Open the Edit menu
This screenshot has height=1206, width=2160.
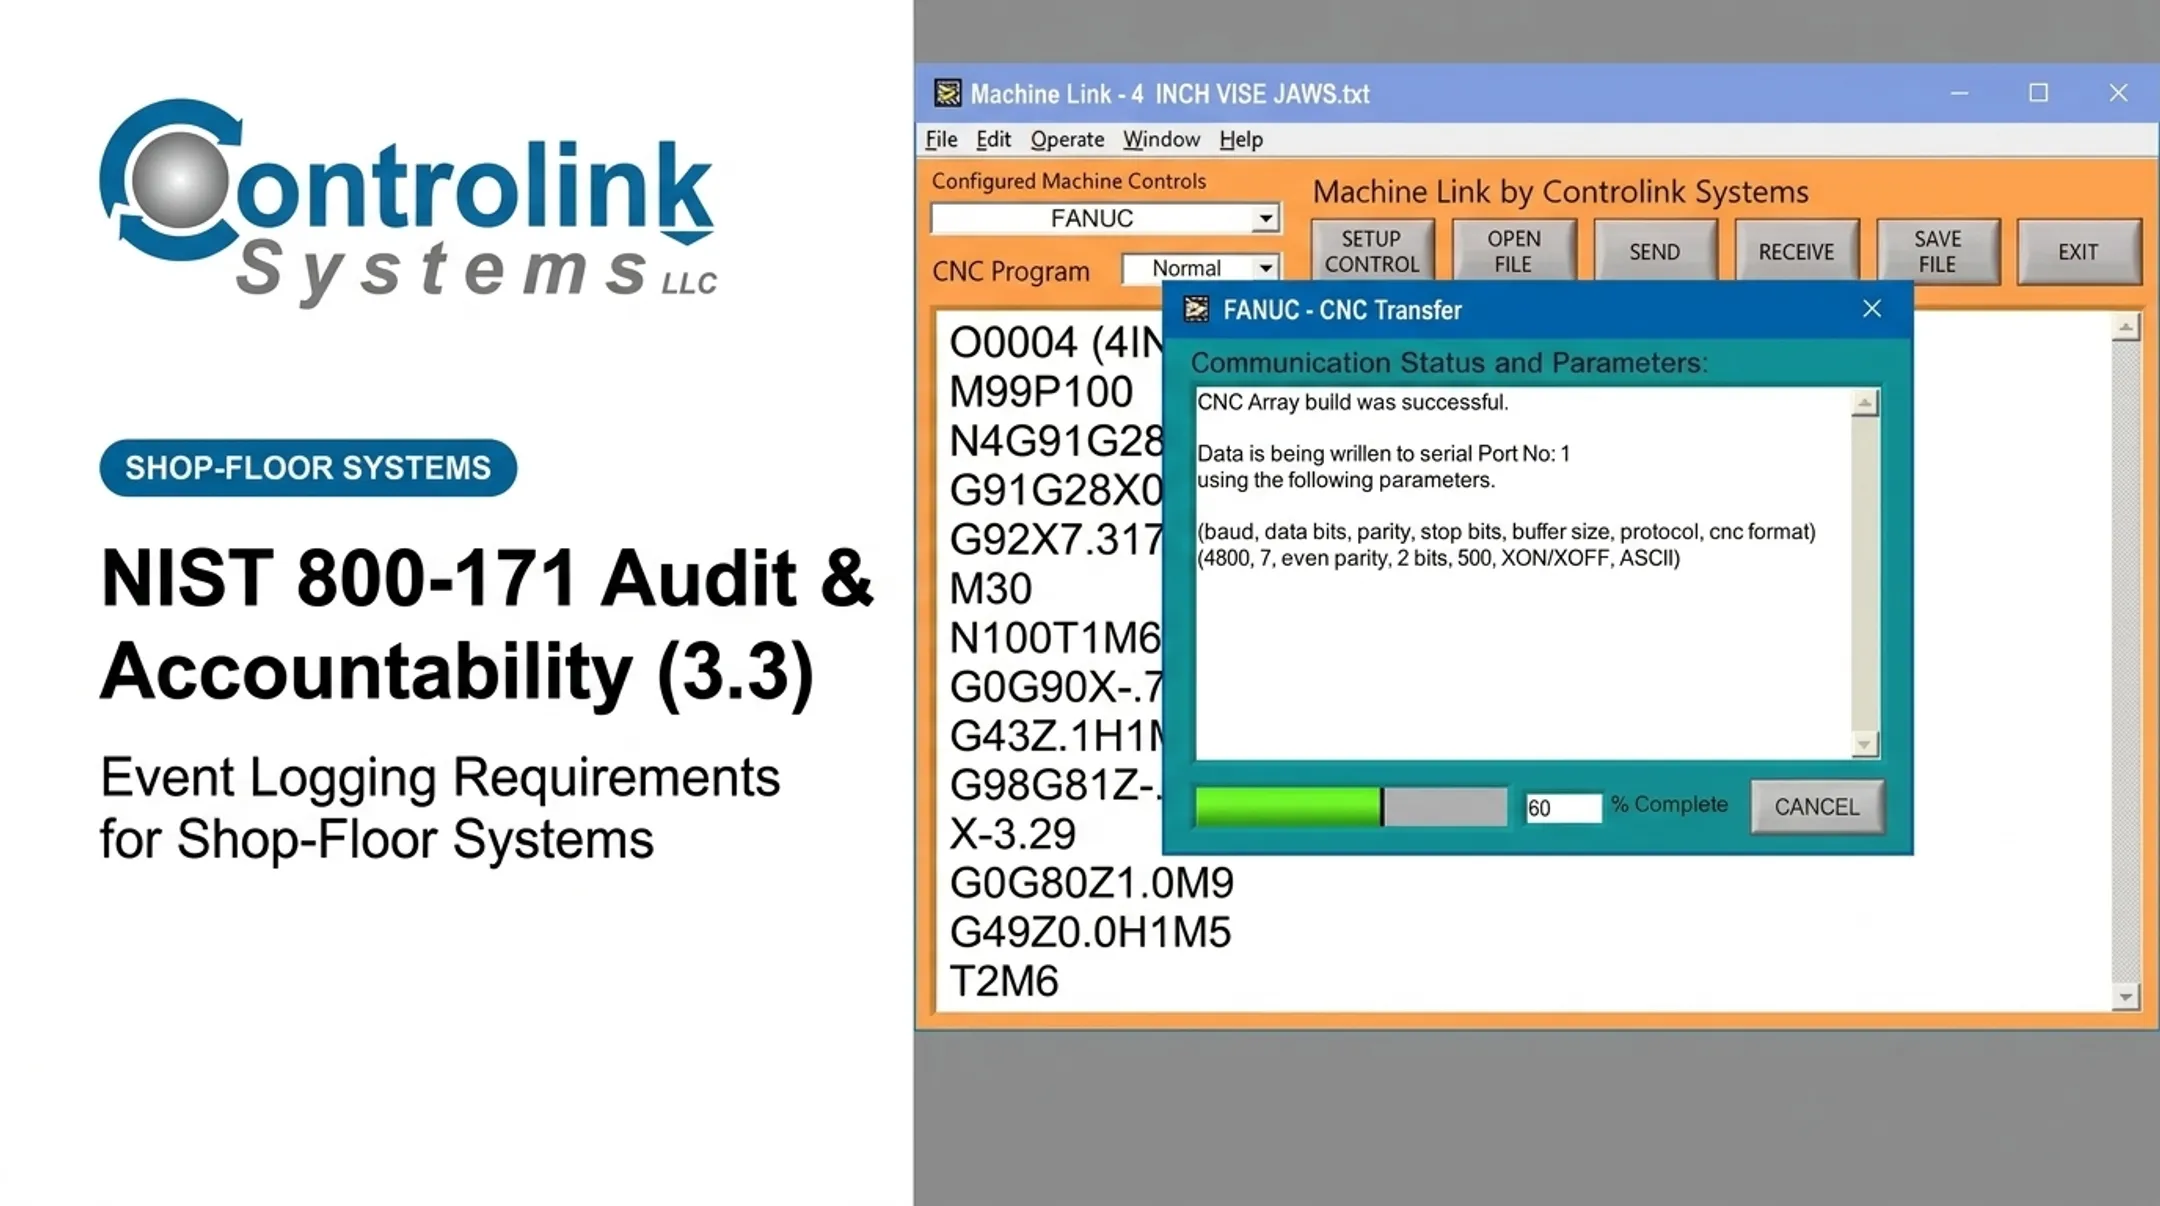[993, 139]
